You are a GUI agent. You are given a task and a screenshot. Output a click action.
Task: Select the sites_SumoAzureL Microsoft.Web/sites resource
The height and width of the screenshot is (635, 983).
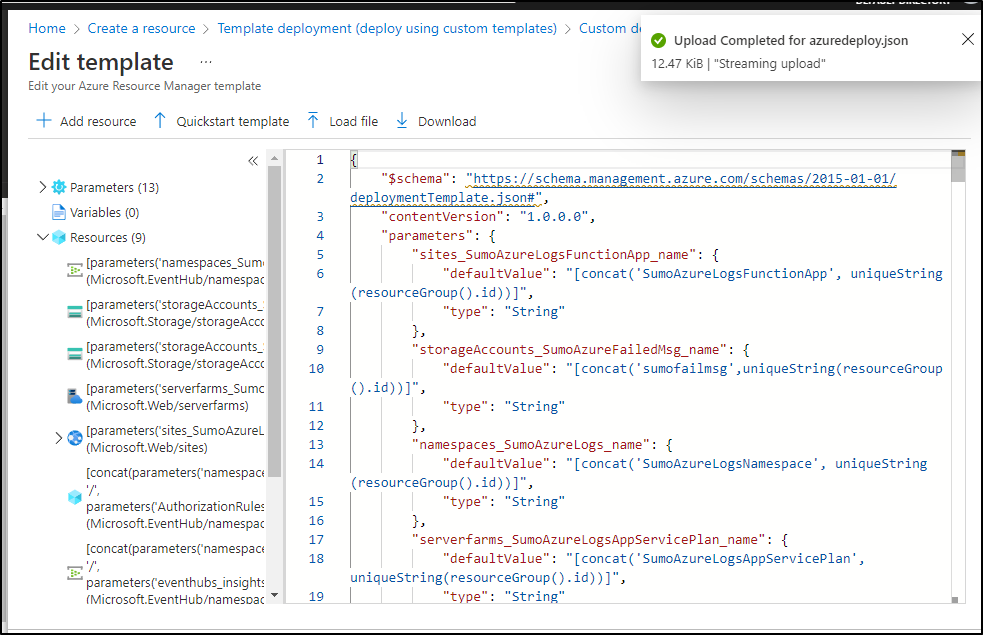175,439
